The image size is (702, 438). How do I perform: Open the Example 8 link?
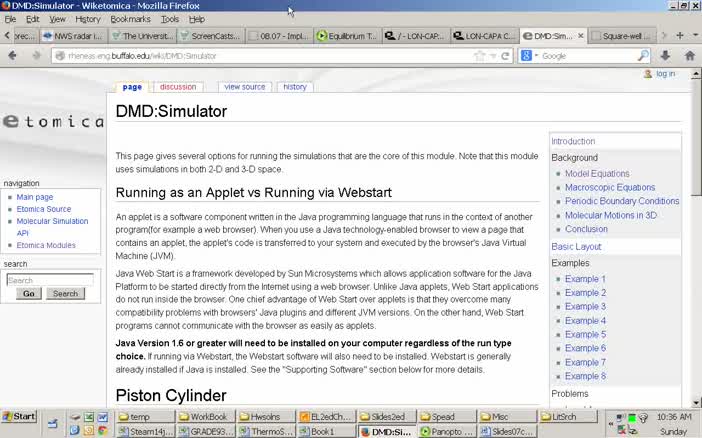[585, 377]
